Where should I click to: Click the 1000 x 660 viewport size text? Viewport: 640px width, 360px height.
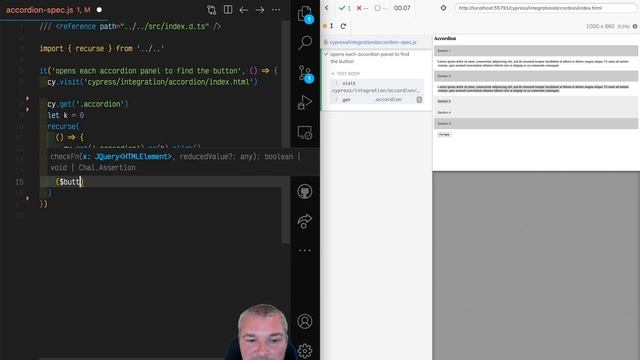600,27
